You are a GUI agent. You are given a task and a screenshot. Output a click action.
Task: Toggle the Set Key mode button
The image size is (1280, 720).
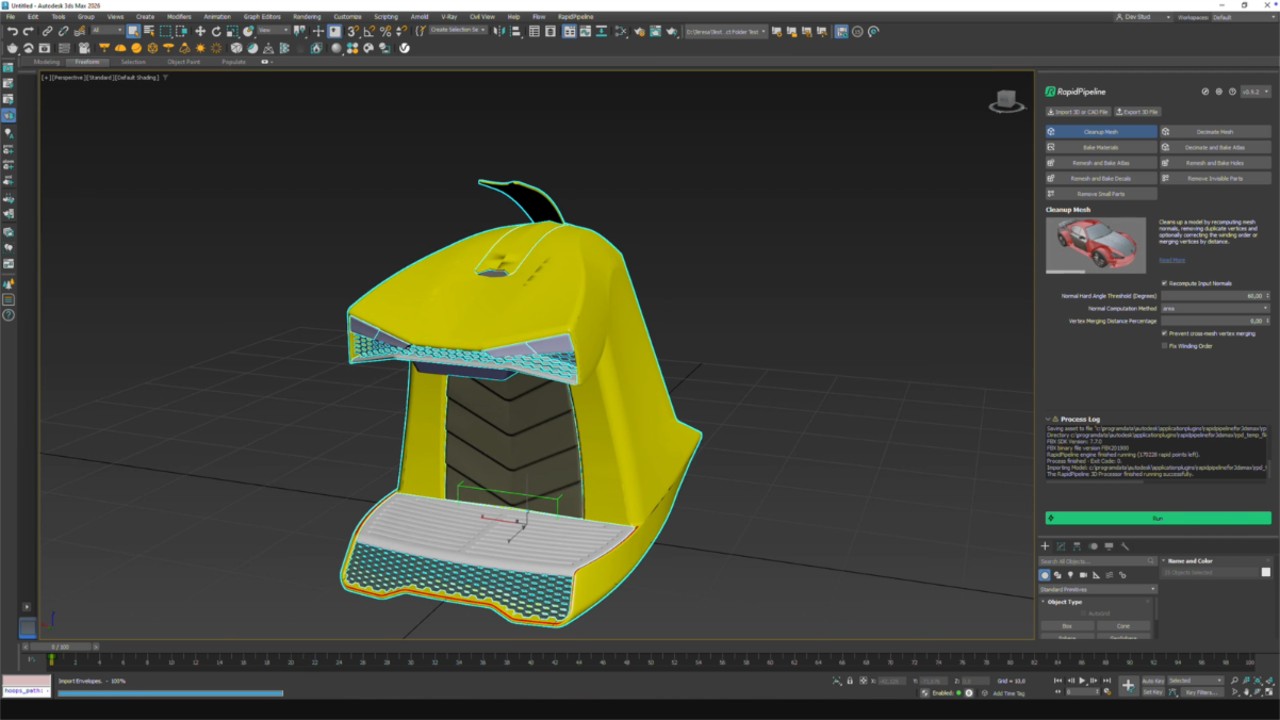click(1153, 692)
